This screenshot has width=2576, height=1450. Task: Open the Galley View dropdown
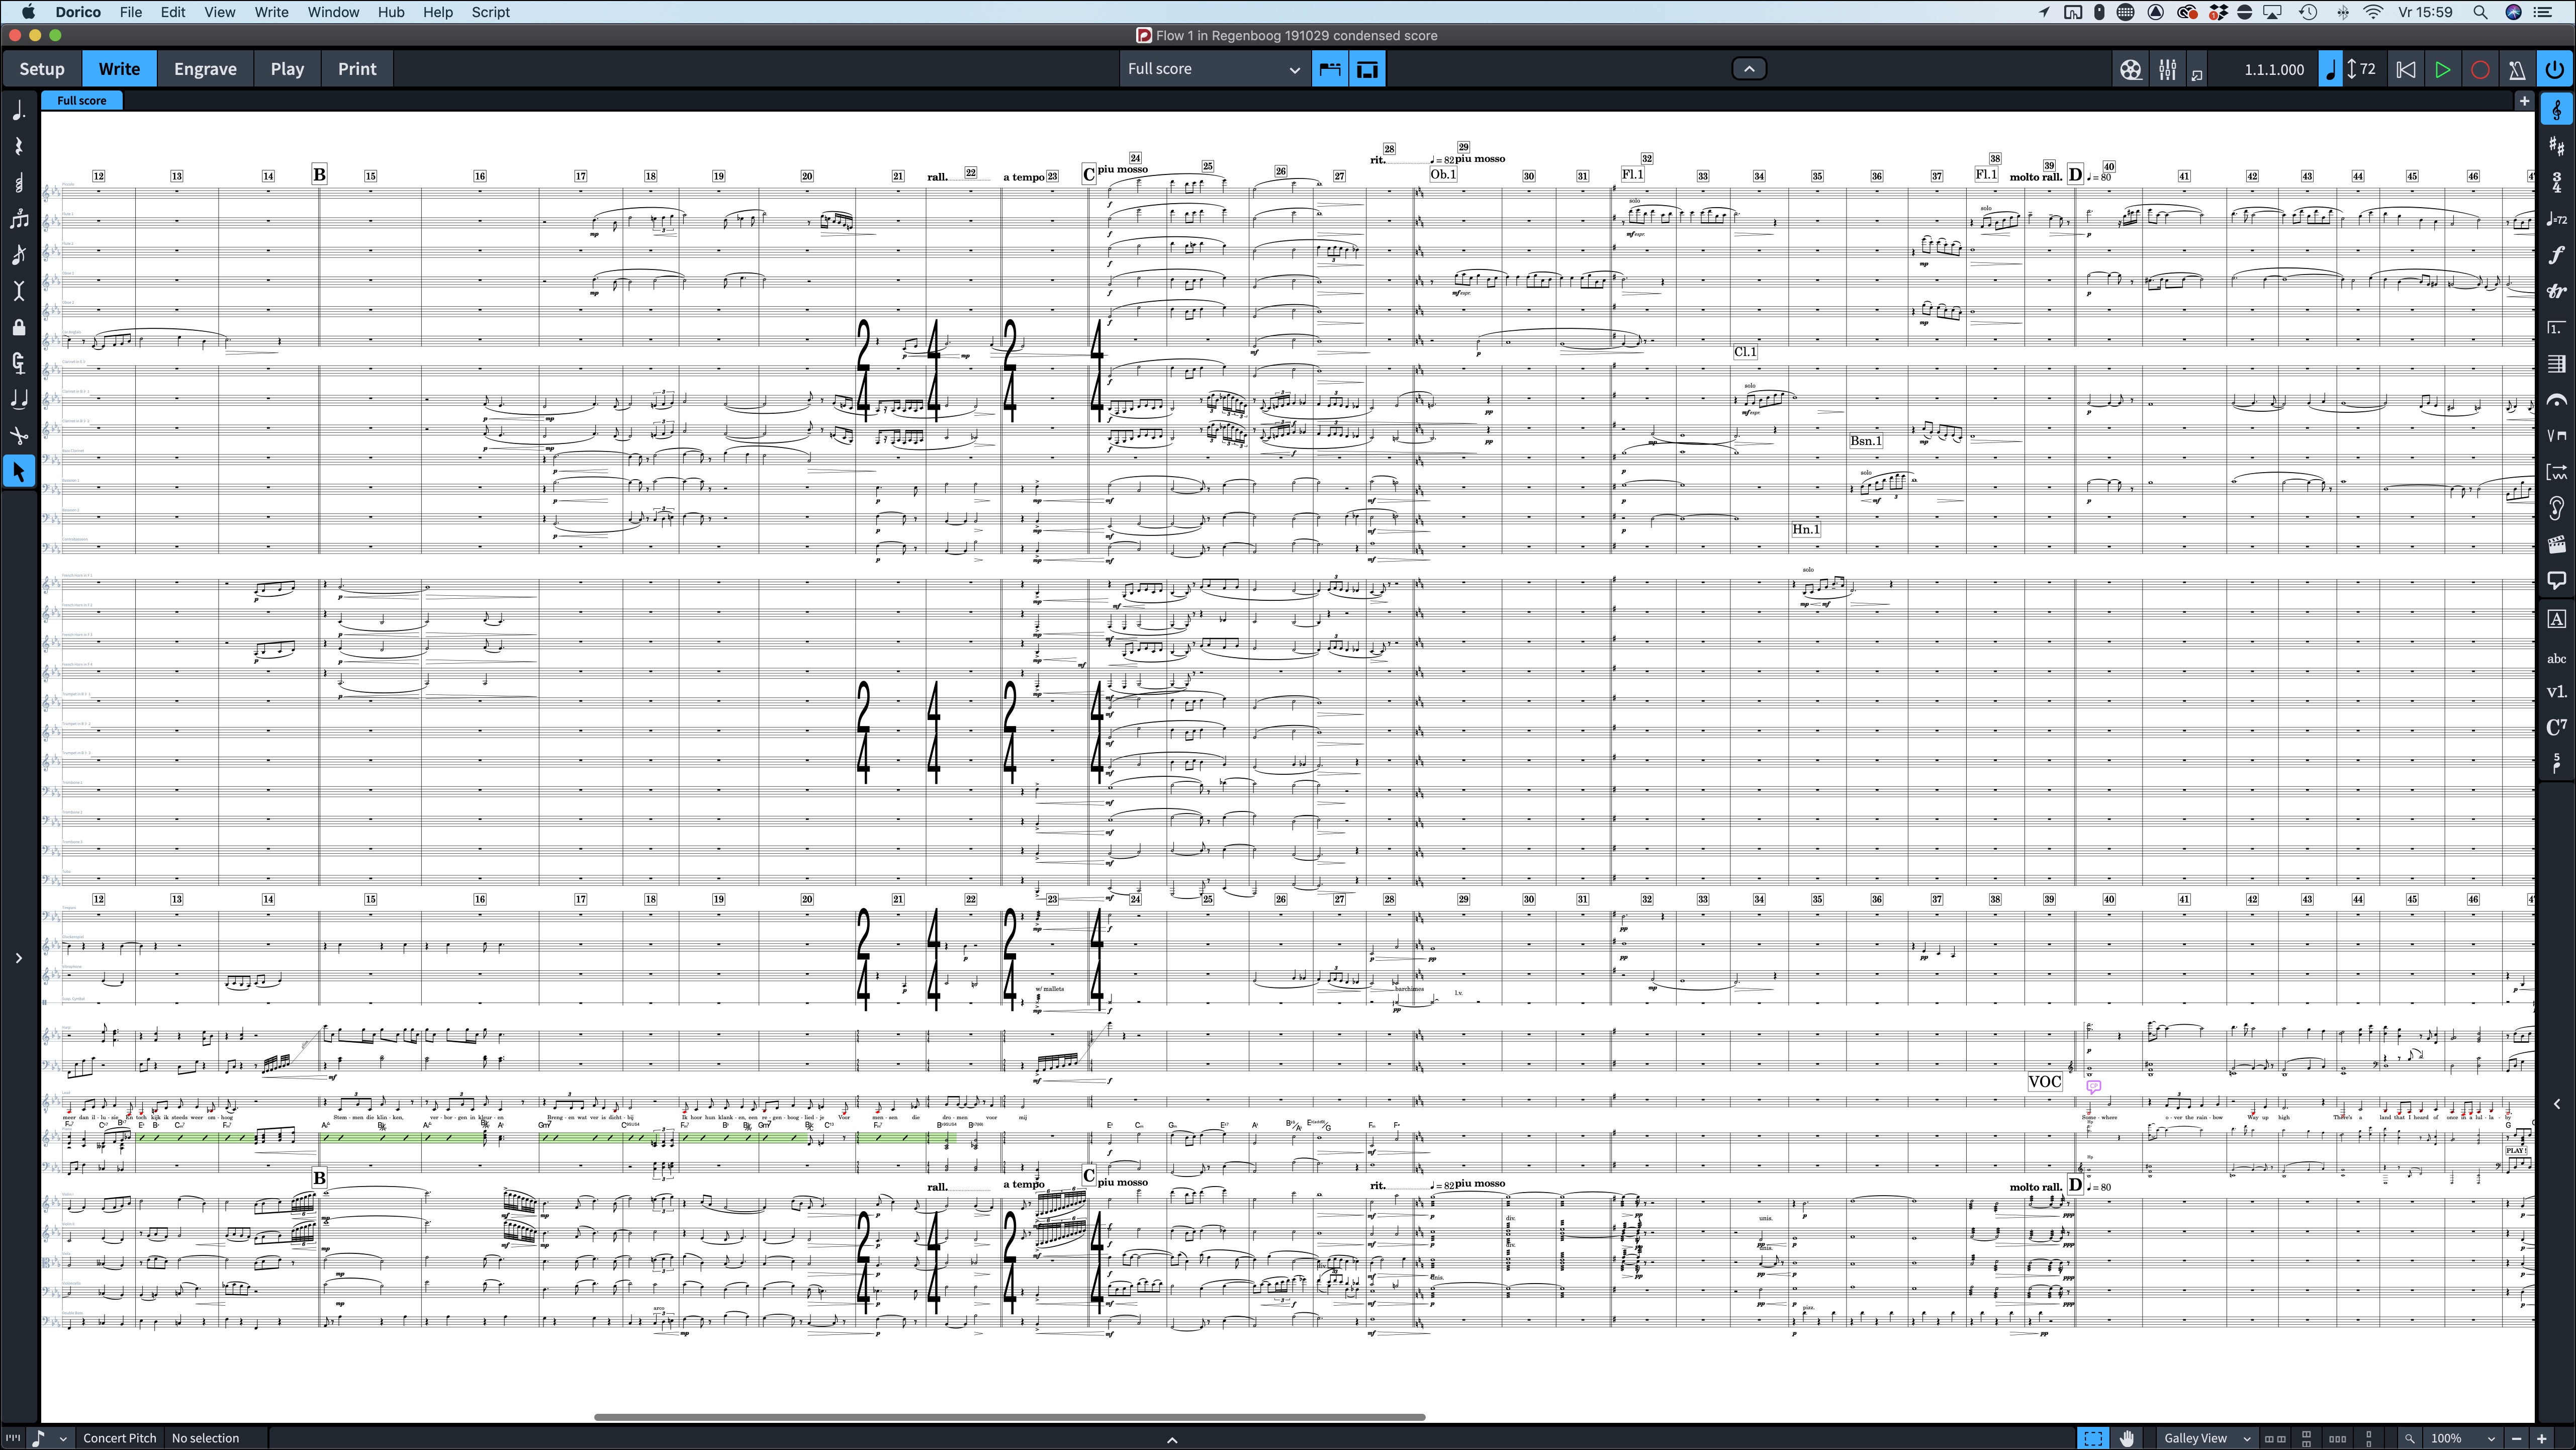point(2207,1438)
